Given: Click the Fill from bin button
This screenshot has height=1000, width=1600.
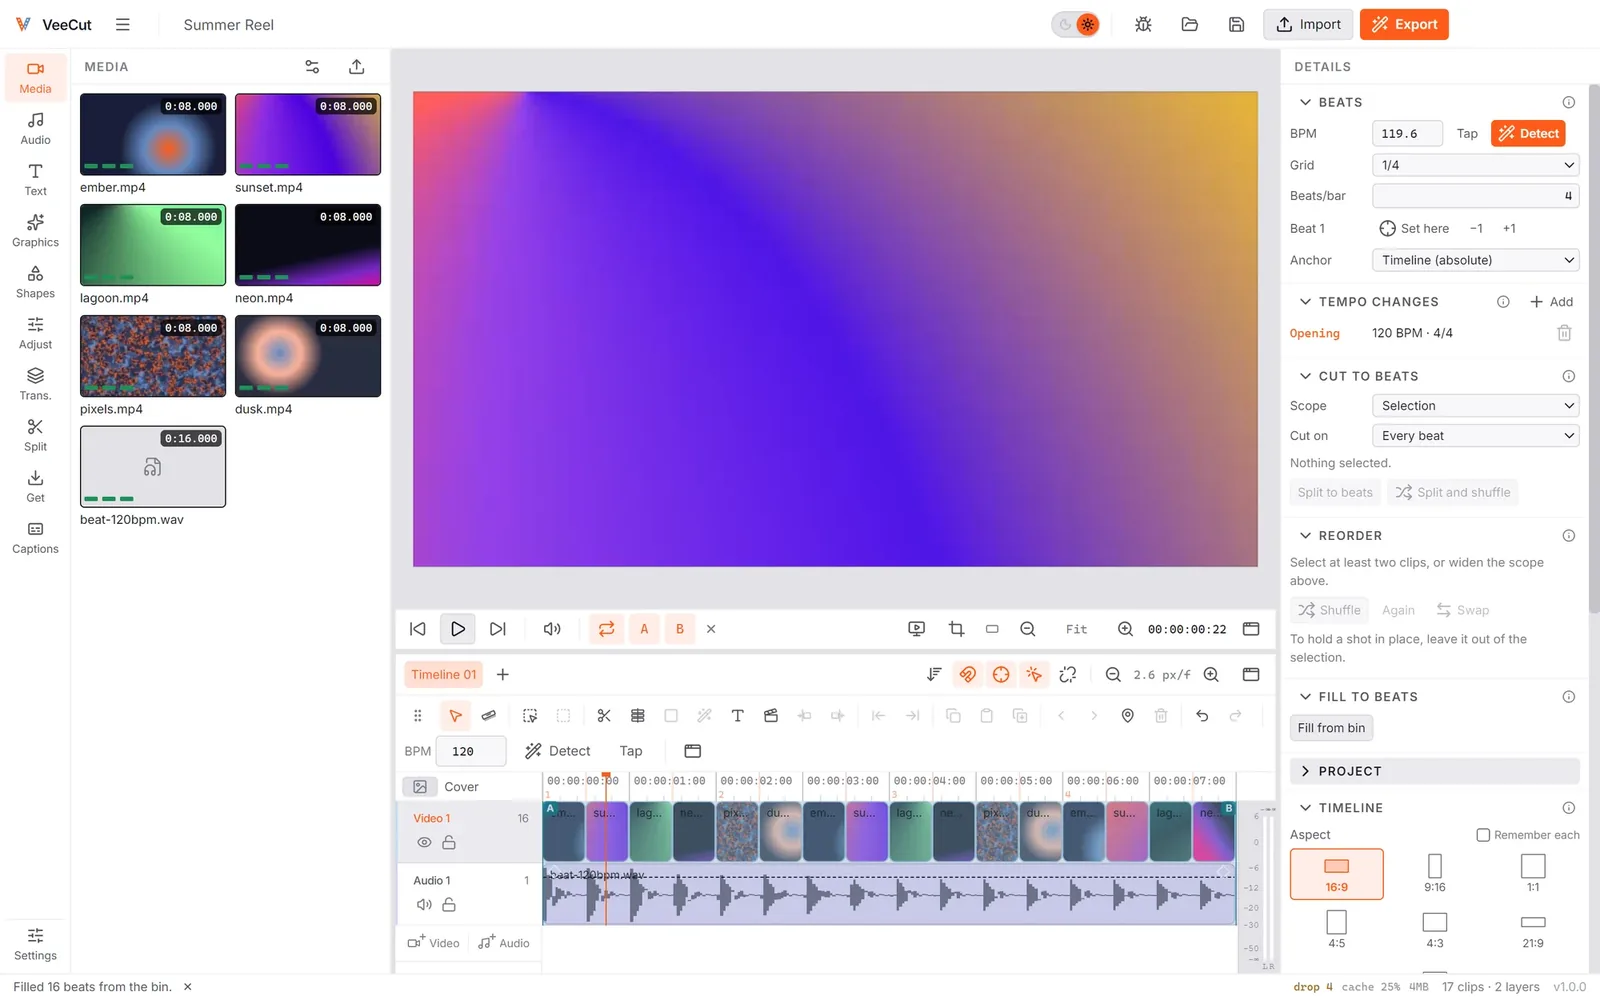Looking at the screenshot, I should (x=1331, y=728).
